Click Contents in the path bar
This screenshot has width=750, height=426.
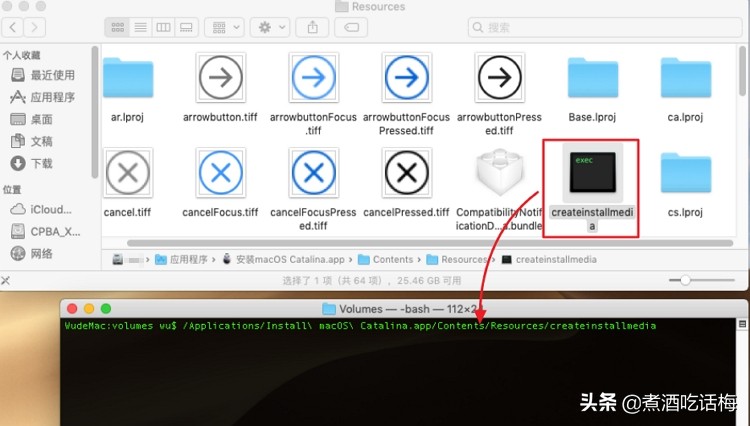click(386, 260)
